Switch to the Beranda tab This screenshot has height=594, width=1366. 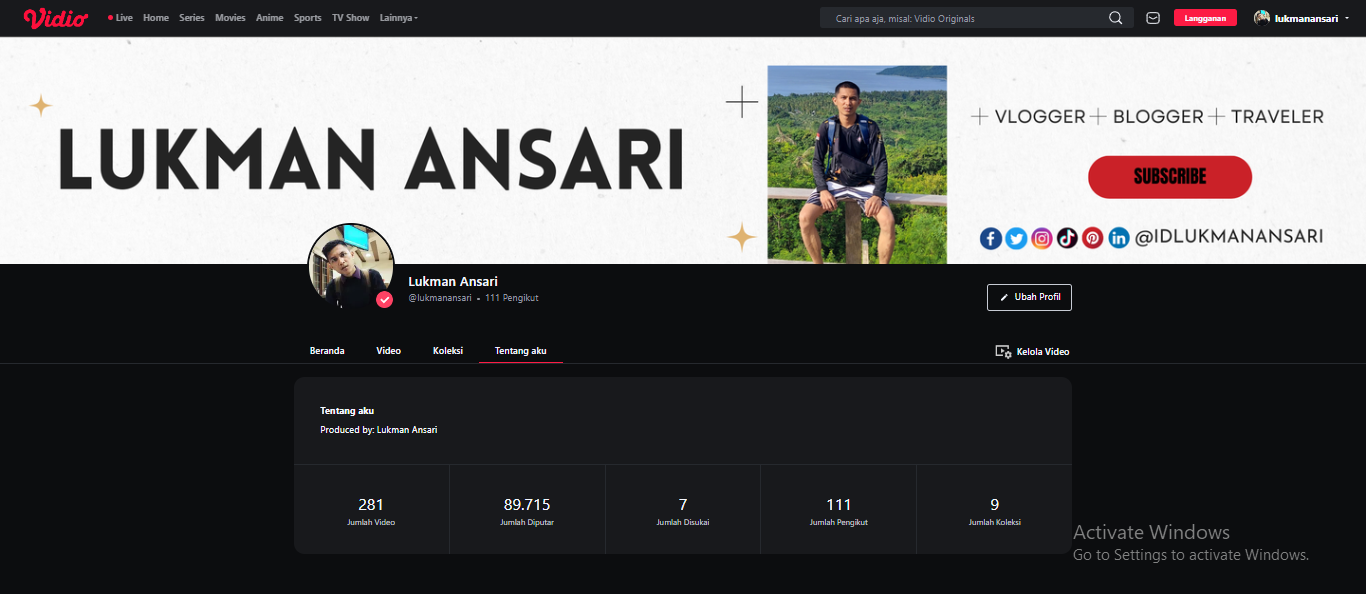(327, 351)
